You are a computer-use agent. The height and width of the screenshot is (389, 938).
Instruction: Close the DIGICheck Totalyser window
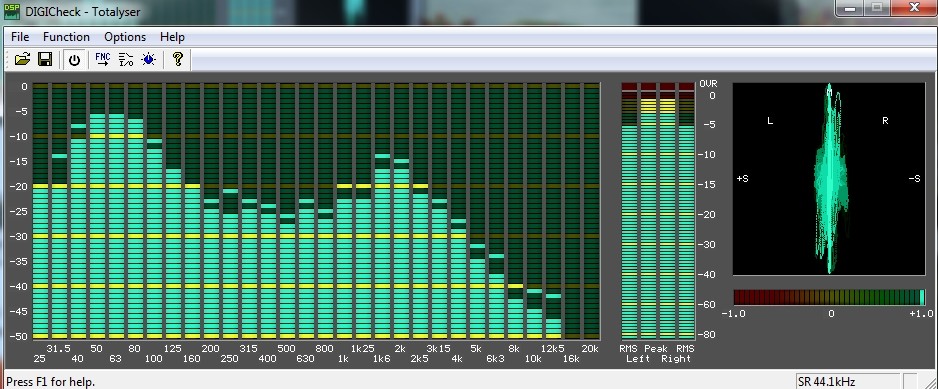pos(914,8)
